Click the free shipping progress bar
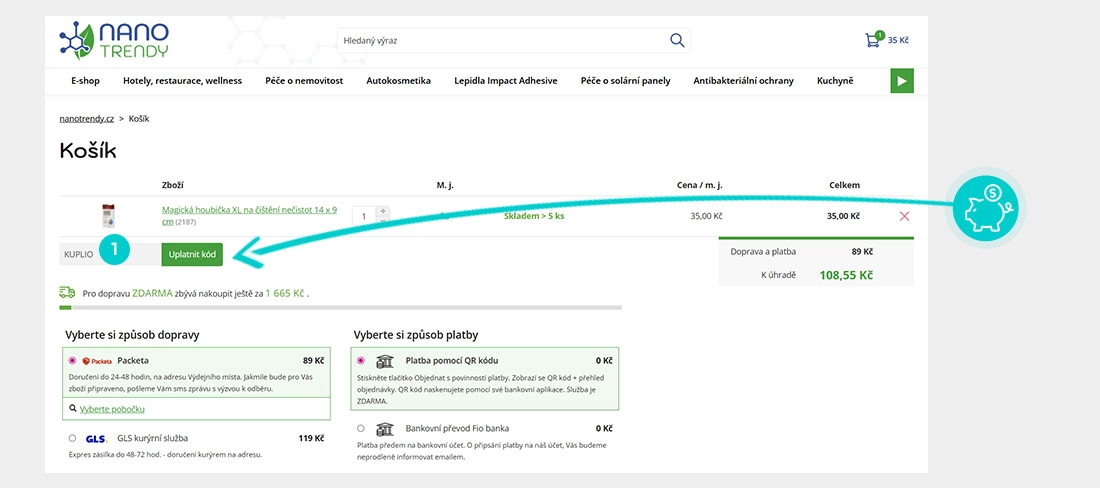Screen dimensions: 1100x488 pyautogui.click(x=340, y=307)
